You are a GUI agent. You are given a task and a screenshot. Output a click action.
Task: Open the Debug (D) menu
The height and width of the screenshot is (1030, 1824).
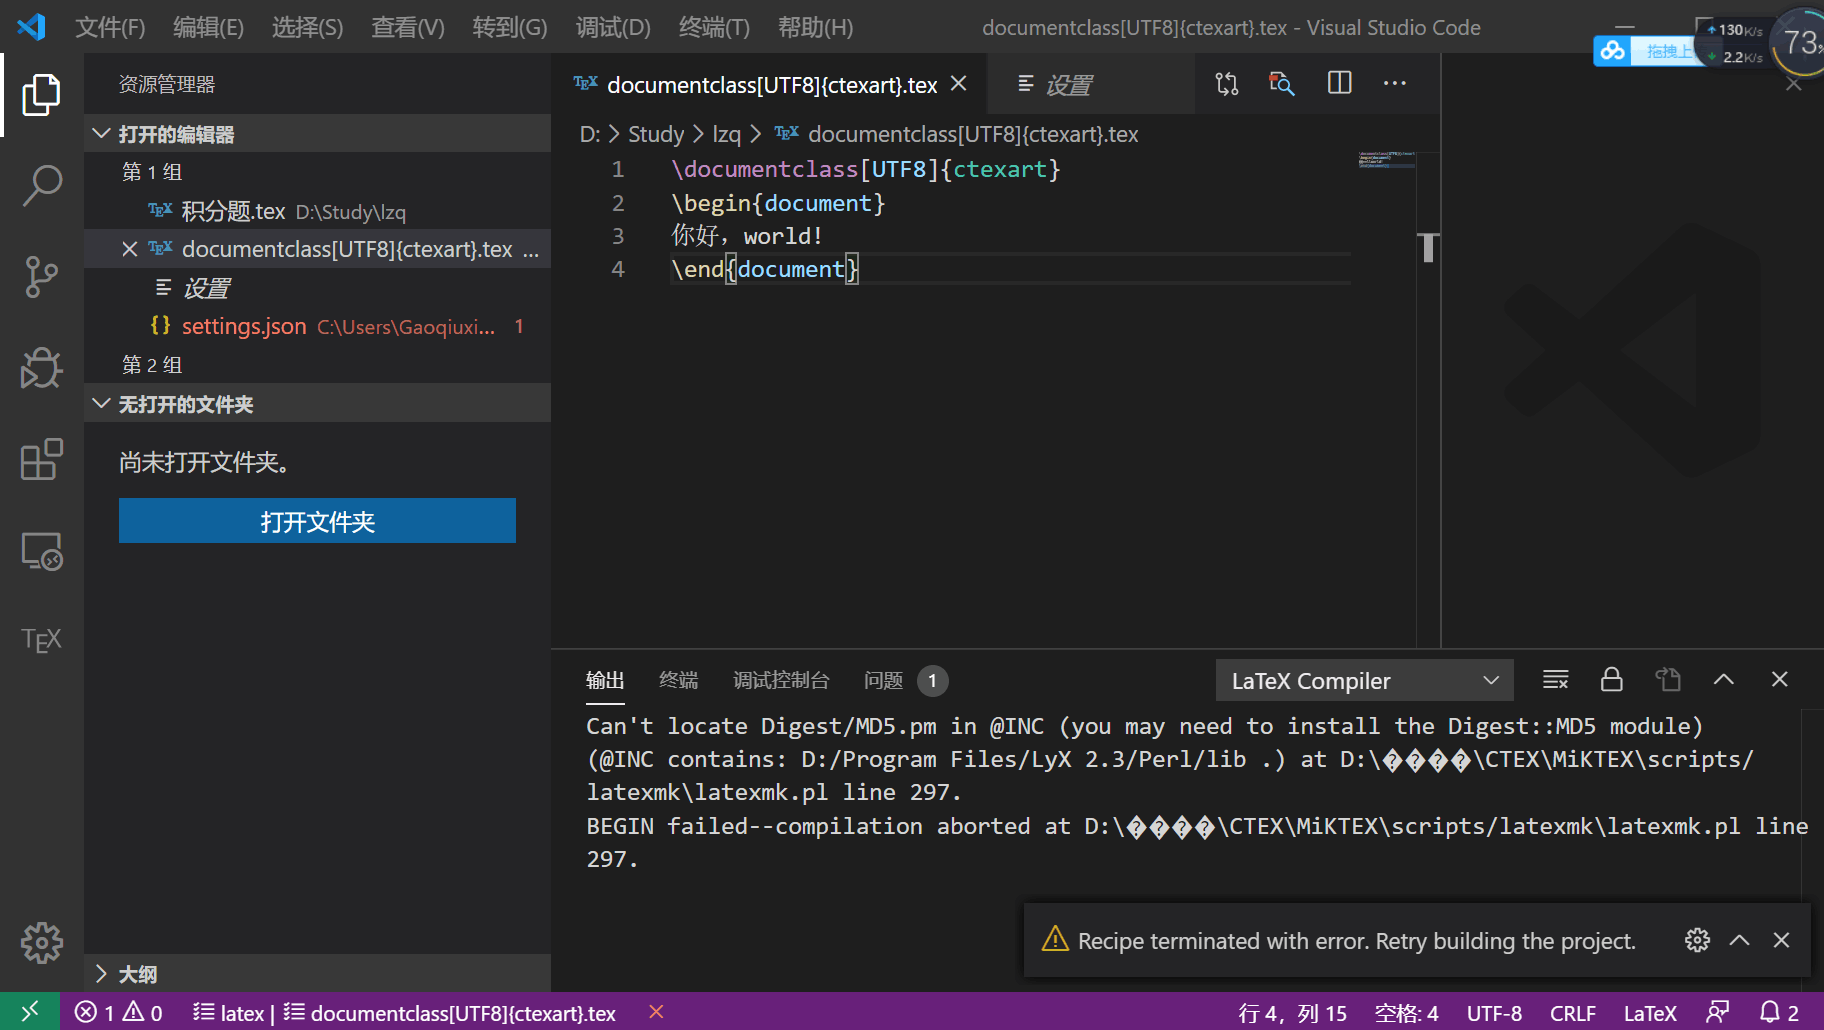[613, 27]
